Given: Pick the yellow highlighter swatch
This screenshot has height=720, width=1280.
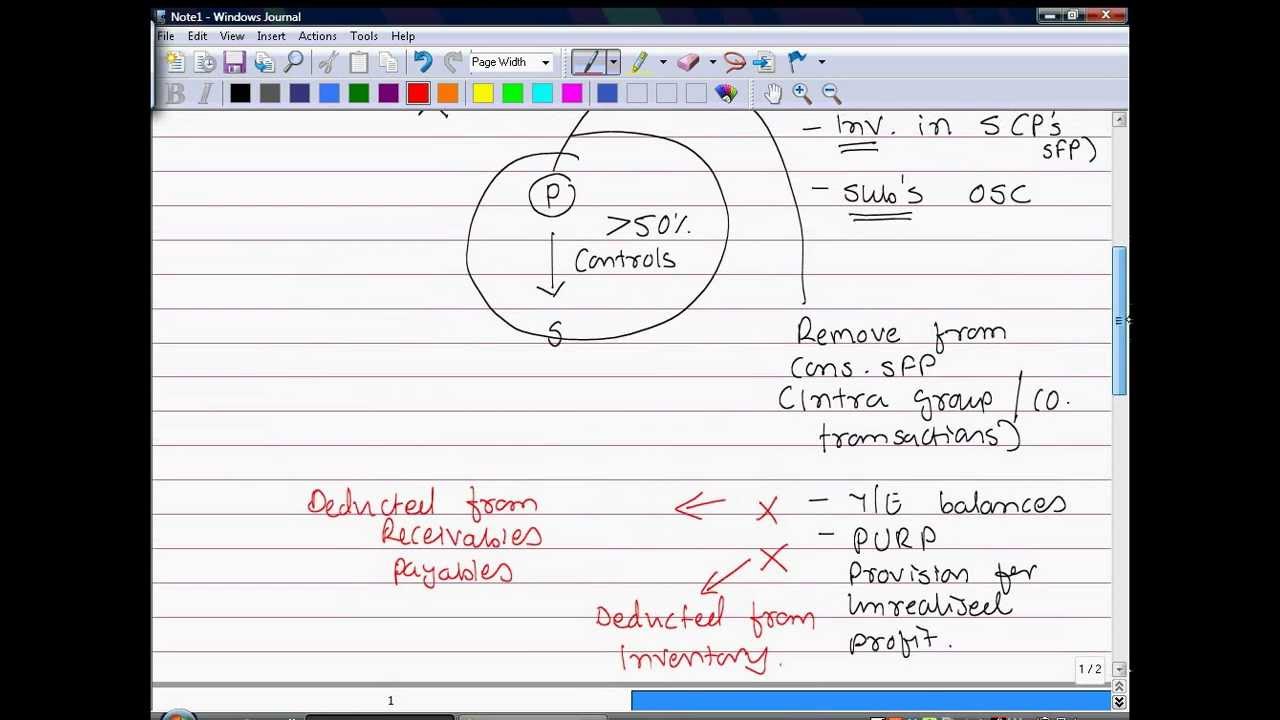Looking at the screenshot, I should click(x=483, y=94).
